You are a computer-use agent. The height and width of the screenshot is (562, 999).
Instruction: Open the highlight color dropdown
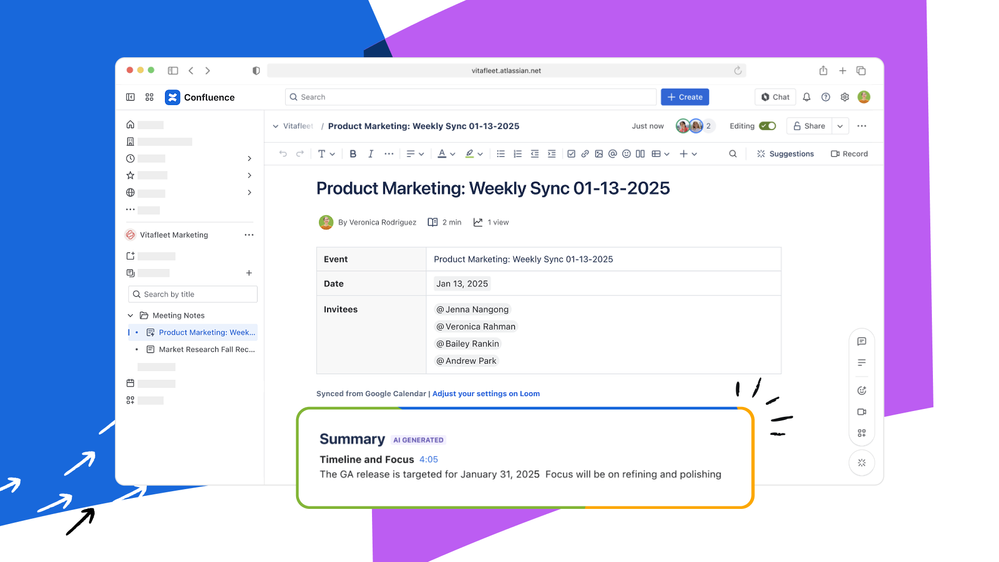click(x=474, y=154)
